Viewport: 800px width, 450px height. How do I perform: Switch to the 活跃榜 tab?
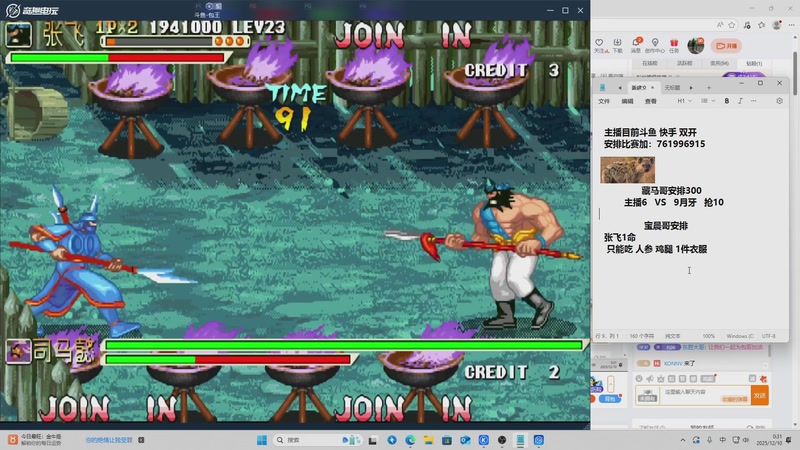pos(684,63)
